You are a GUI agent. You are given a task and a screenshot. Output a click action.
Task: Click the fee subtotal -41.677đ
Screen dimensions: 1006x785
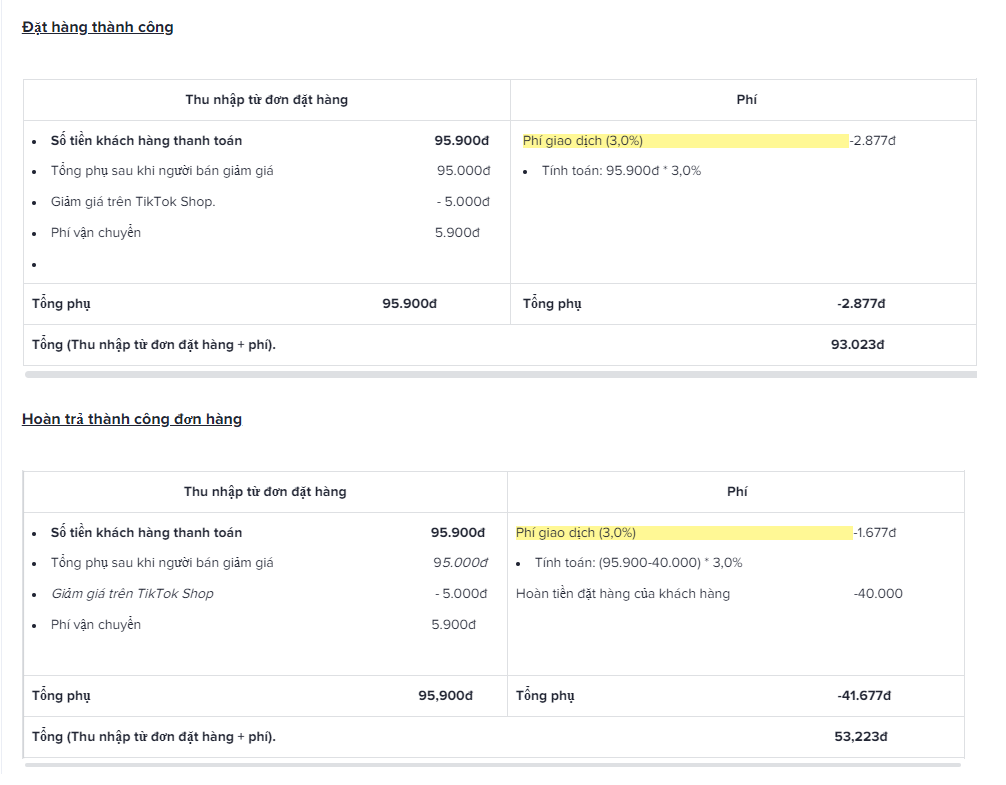[x=863, y=695]
